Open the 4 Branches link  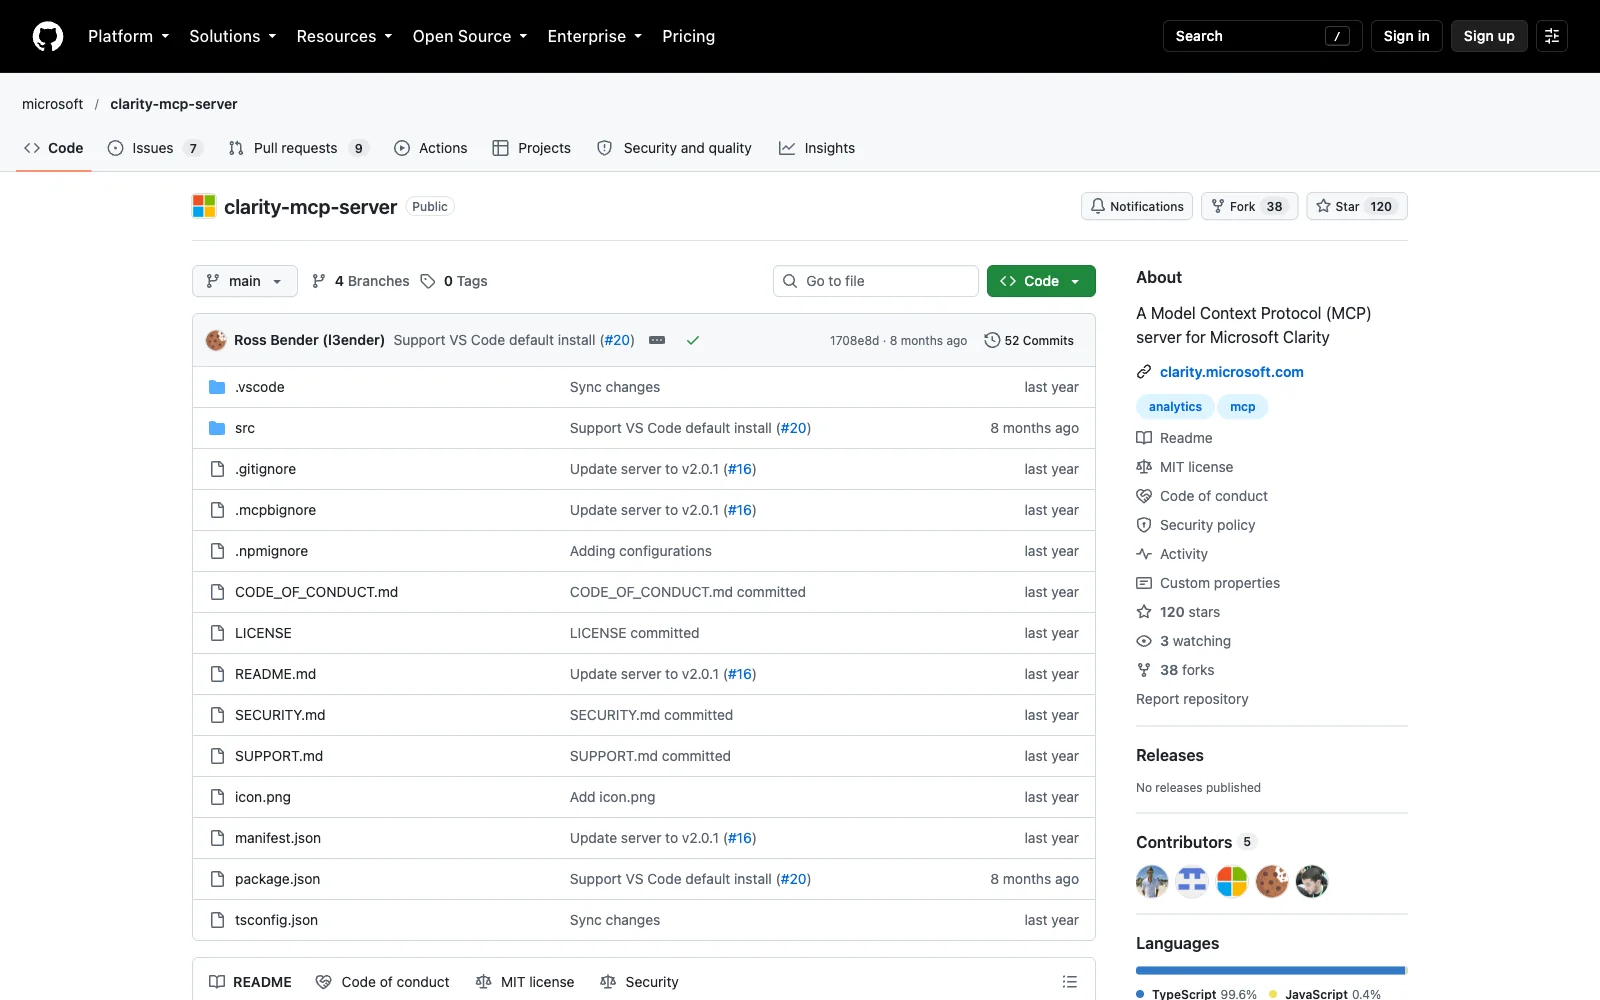click(361, 281)
